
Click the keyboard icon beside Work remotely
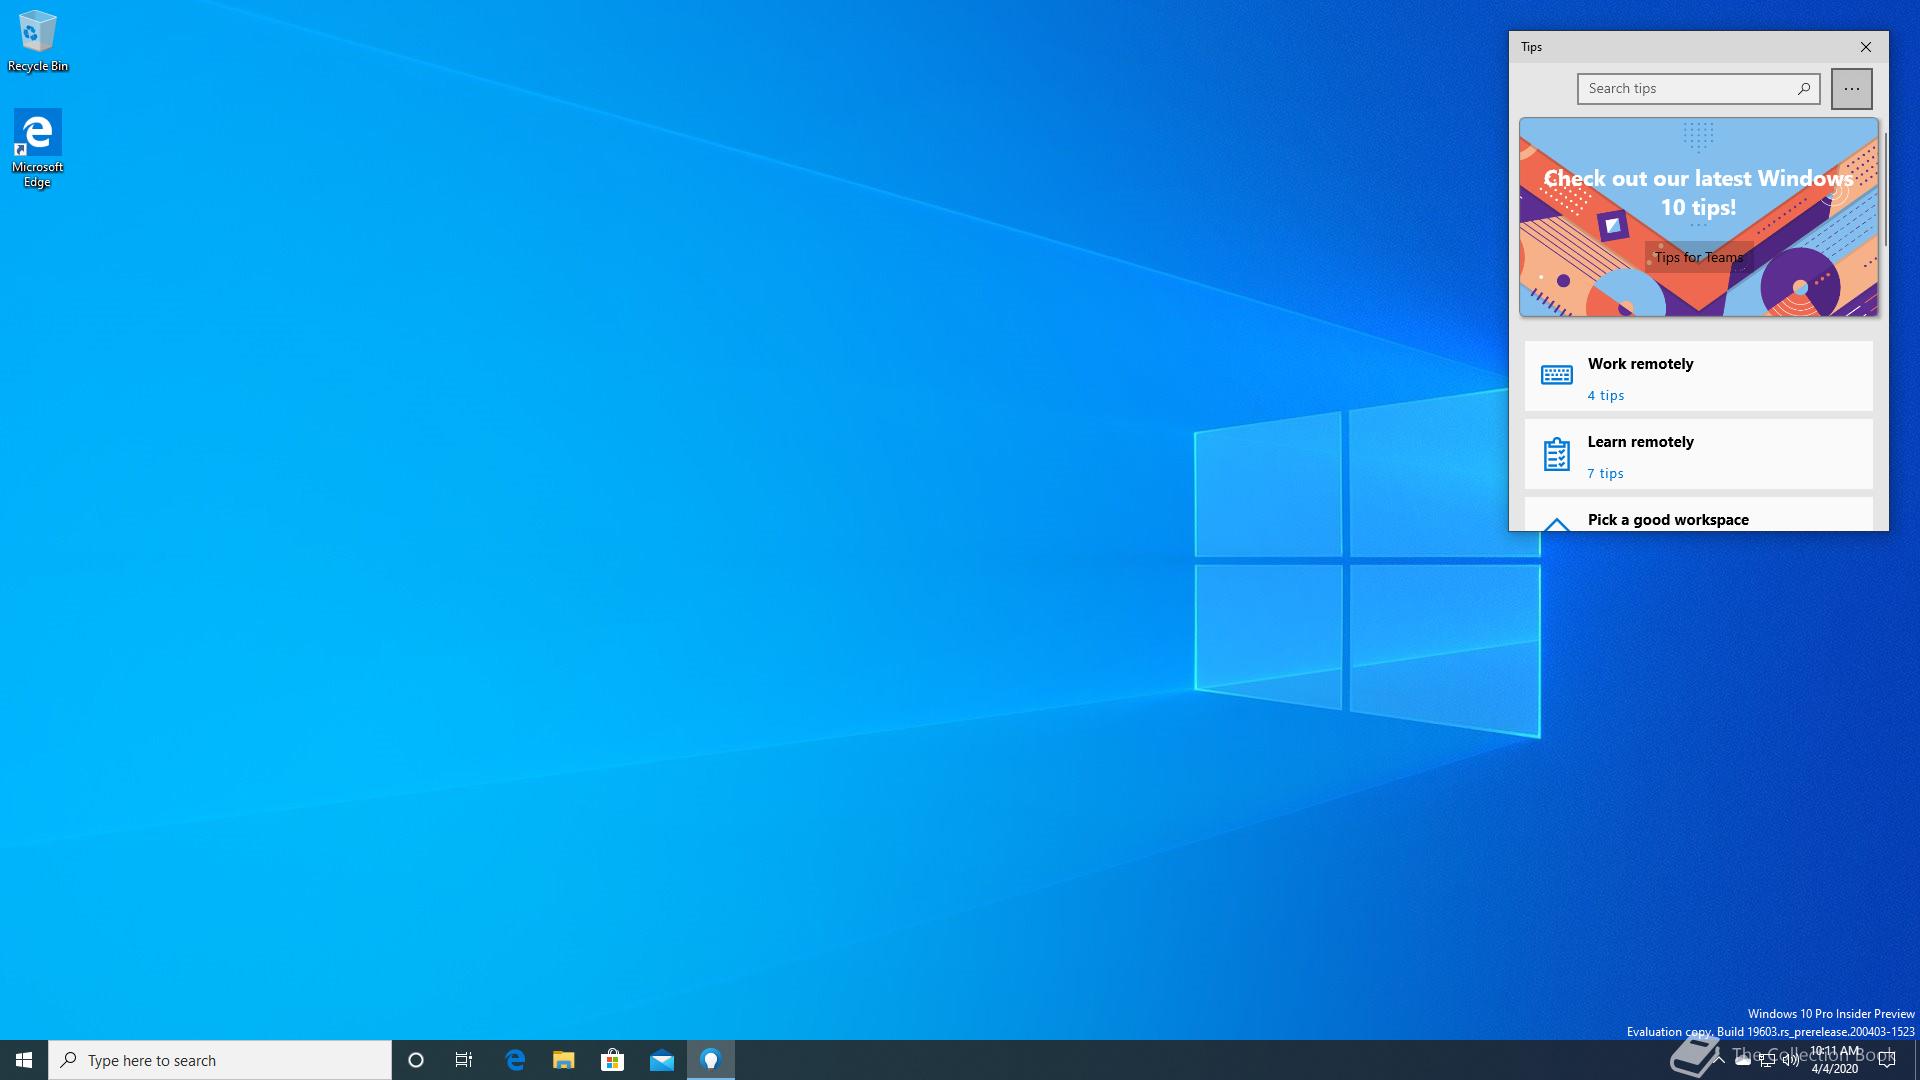click(x=1556, y=375)
